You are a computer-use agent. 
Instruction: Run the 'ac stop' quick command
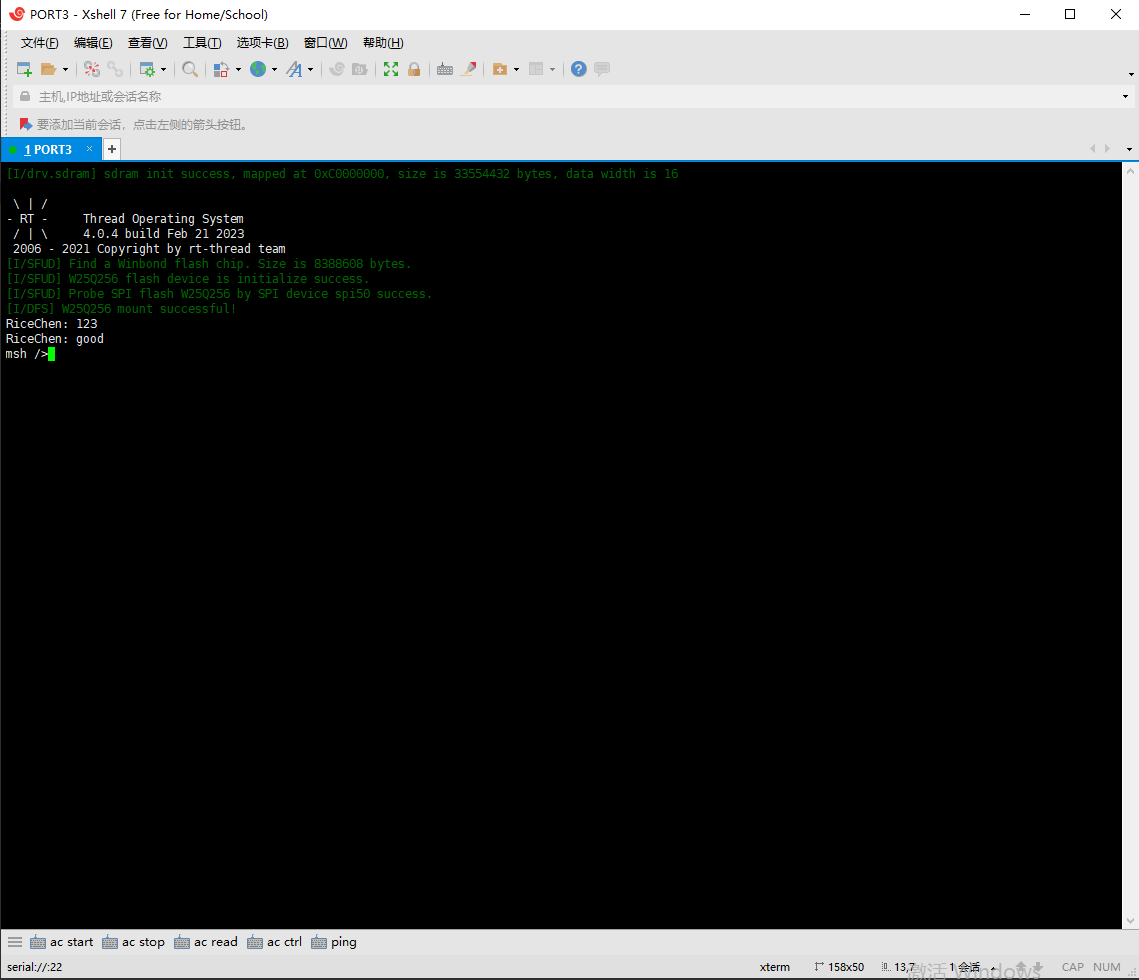click(134, 941)
